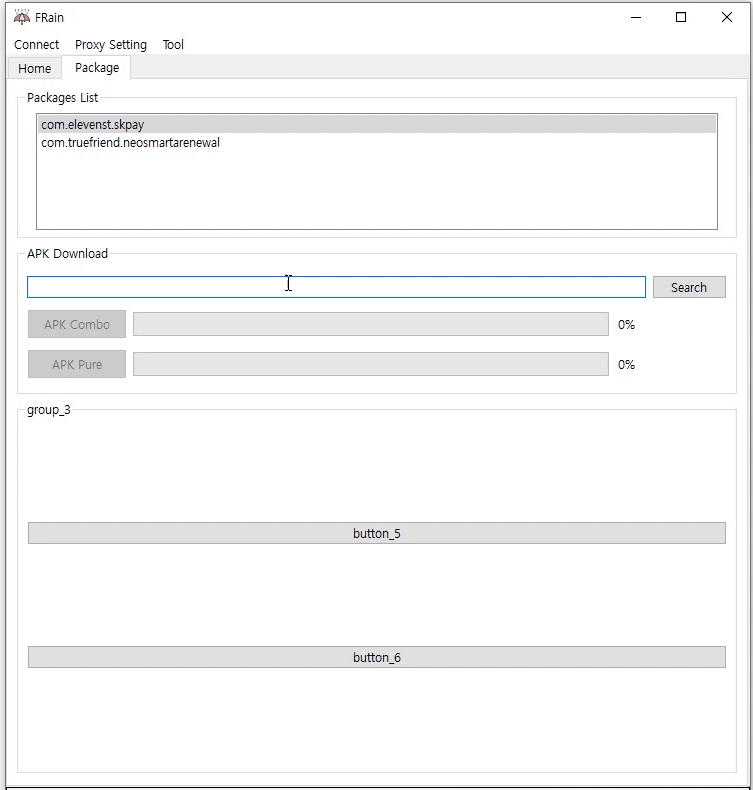The height and width of the screenshot is (790, 753).
Task: Click the APK Pure progress bar
Action: [371, 364]
